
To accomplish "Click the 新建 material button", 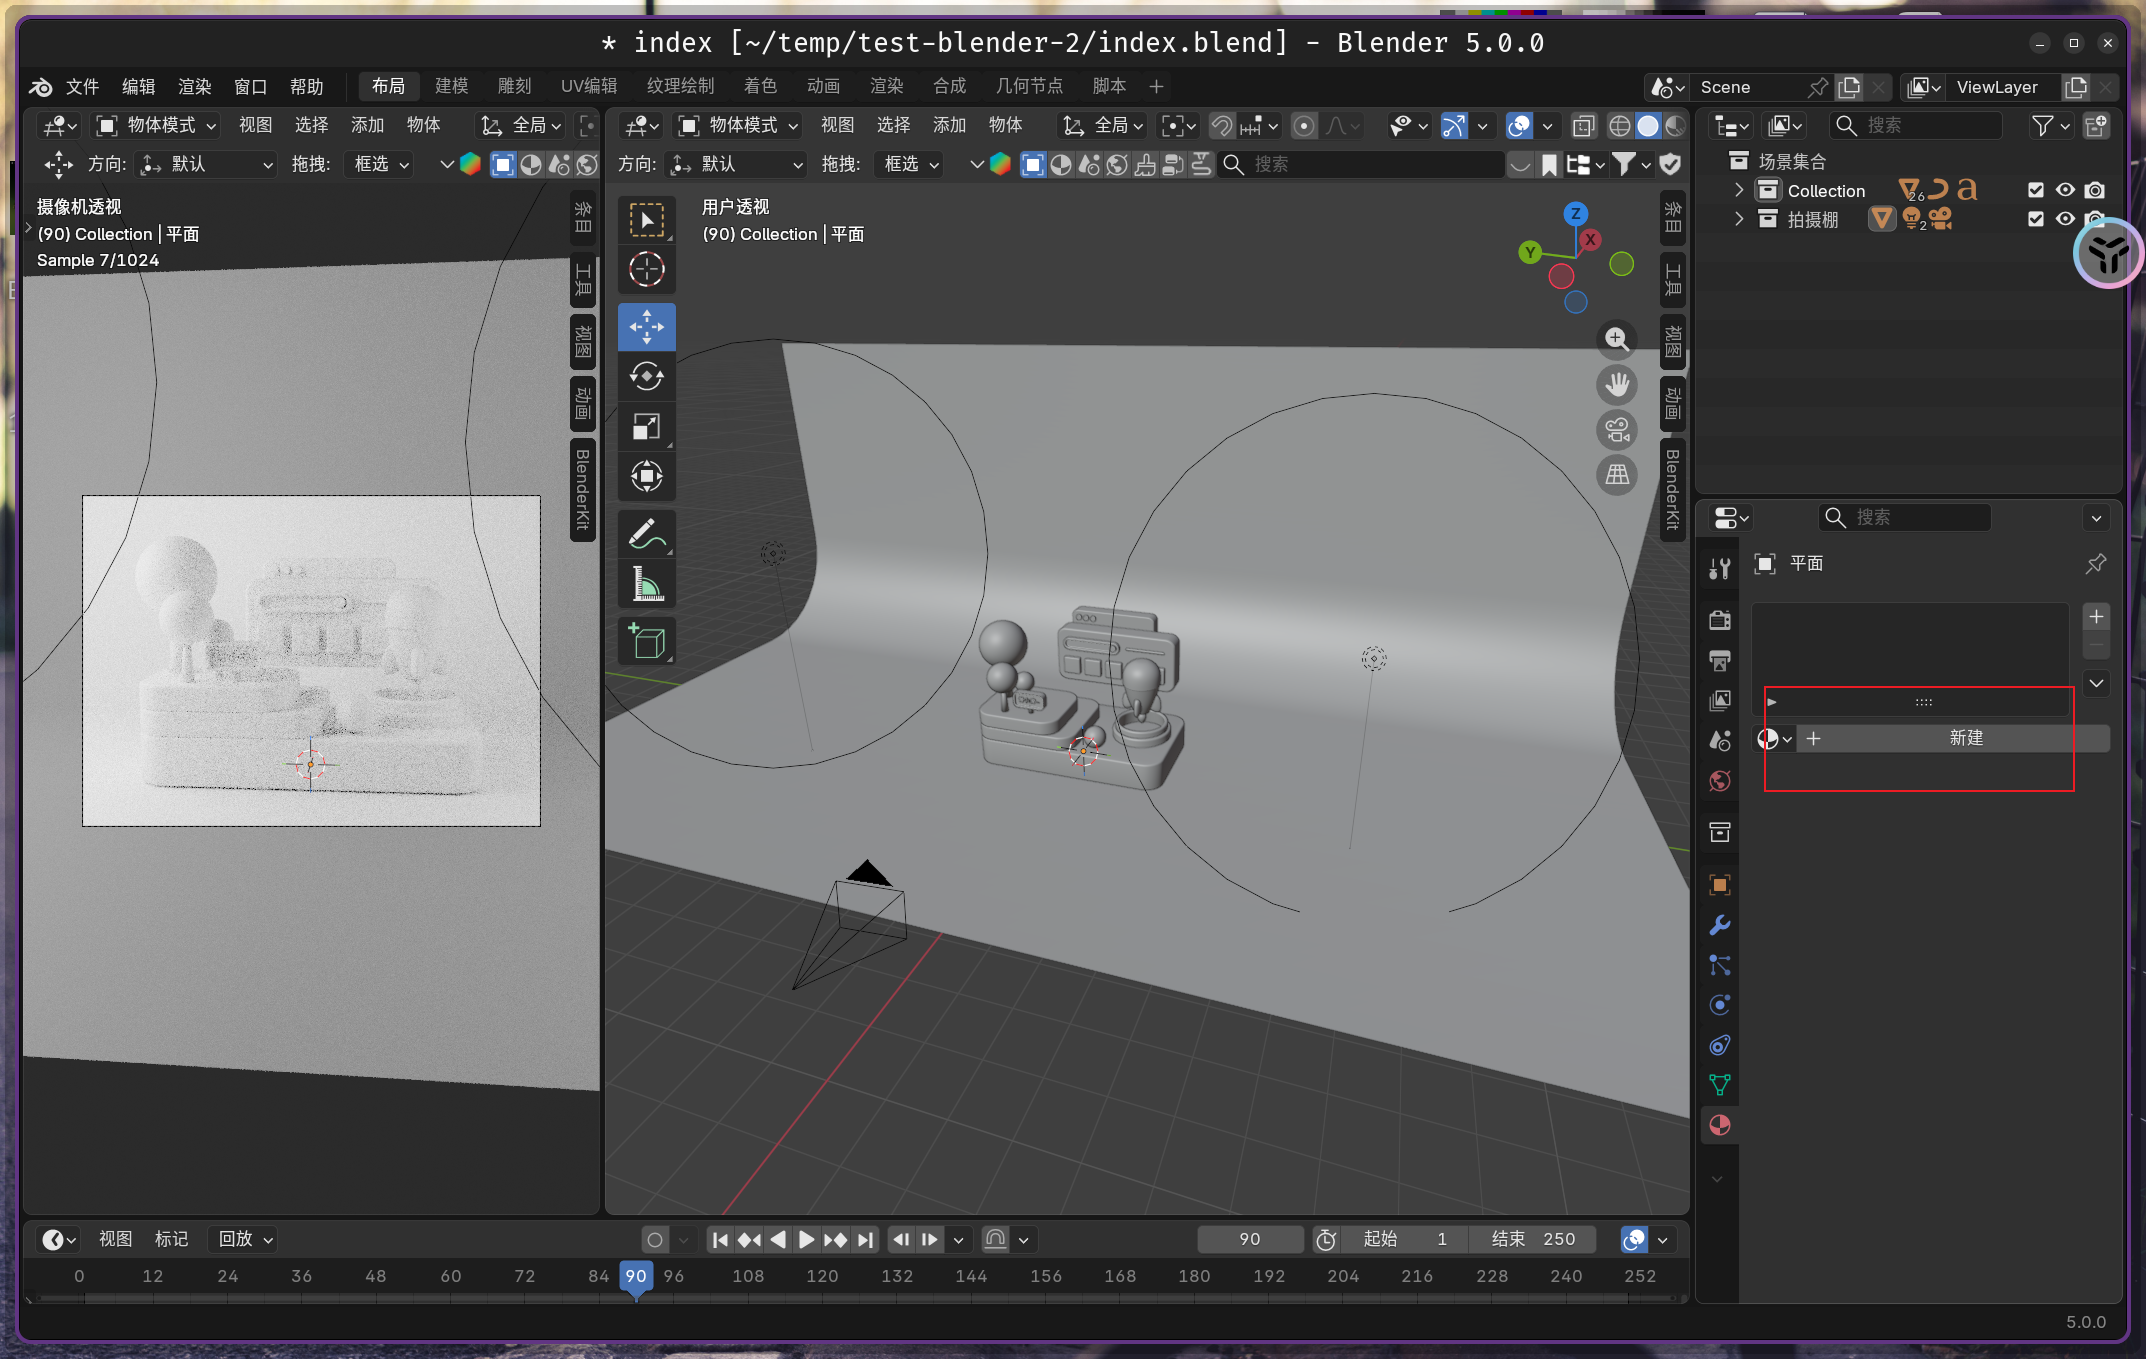I will coord(1964,738).
